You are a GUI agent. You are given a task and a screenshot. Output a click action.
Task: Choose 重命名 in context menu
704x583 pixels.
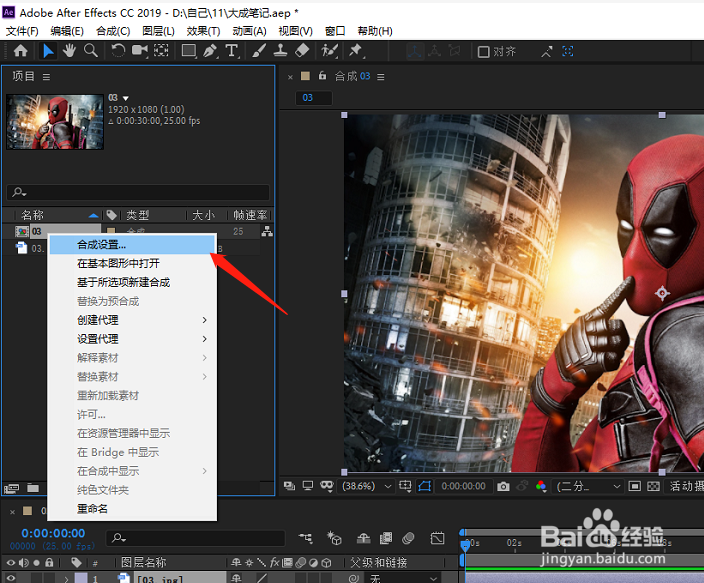(x=133, y=509)
